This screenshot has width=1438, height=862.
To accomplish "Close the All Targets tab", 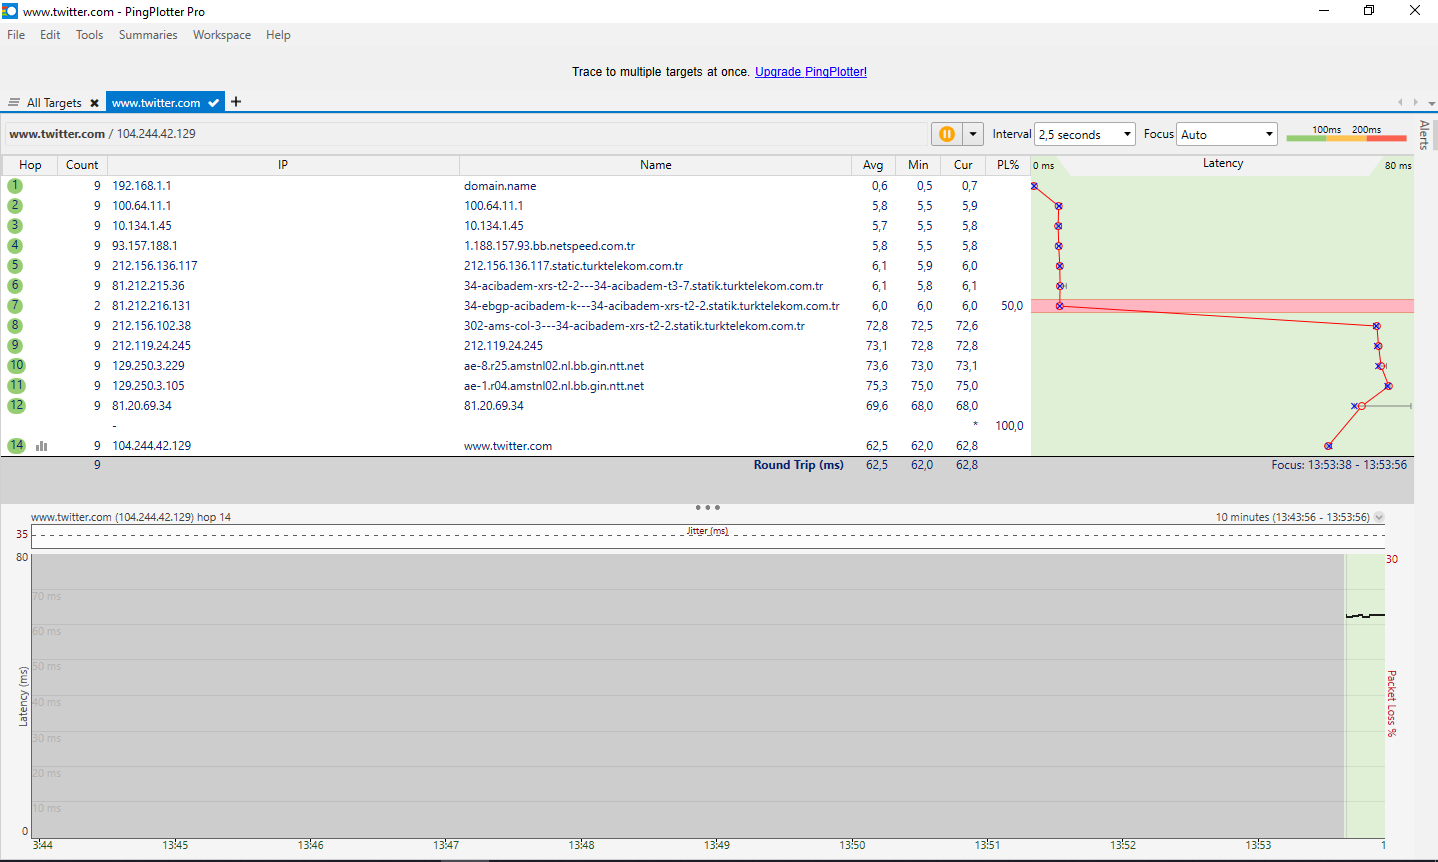I will click(x=94, y=103).
